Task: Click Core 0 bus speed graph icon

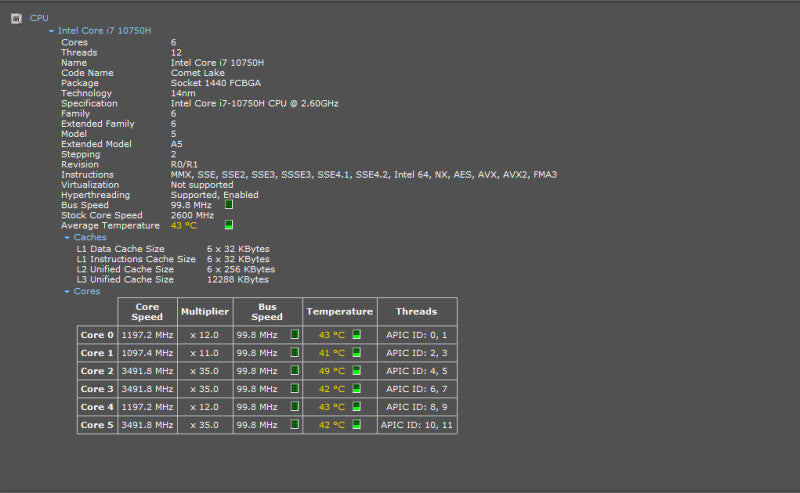Action: [294, 335]
